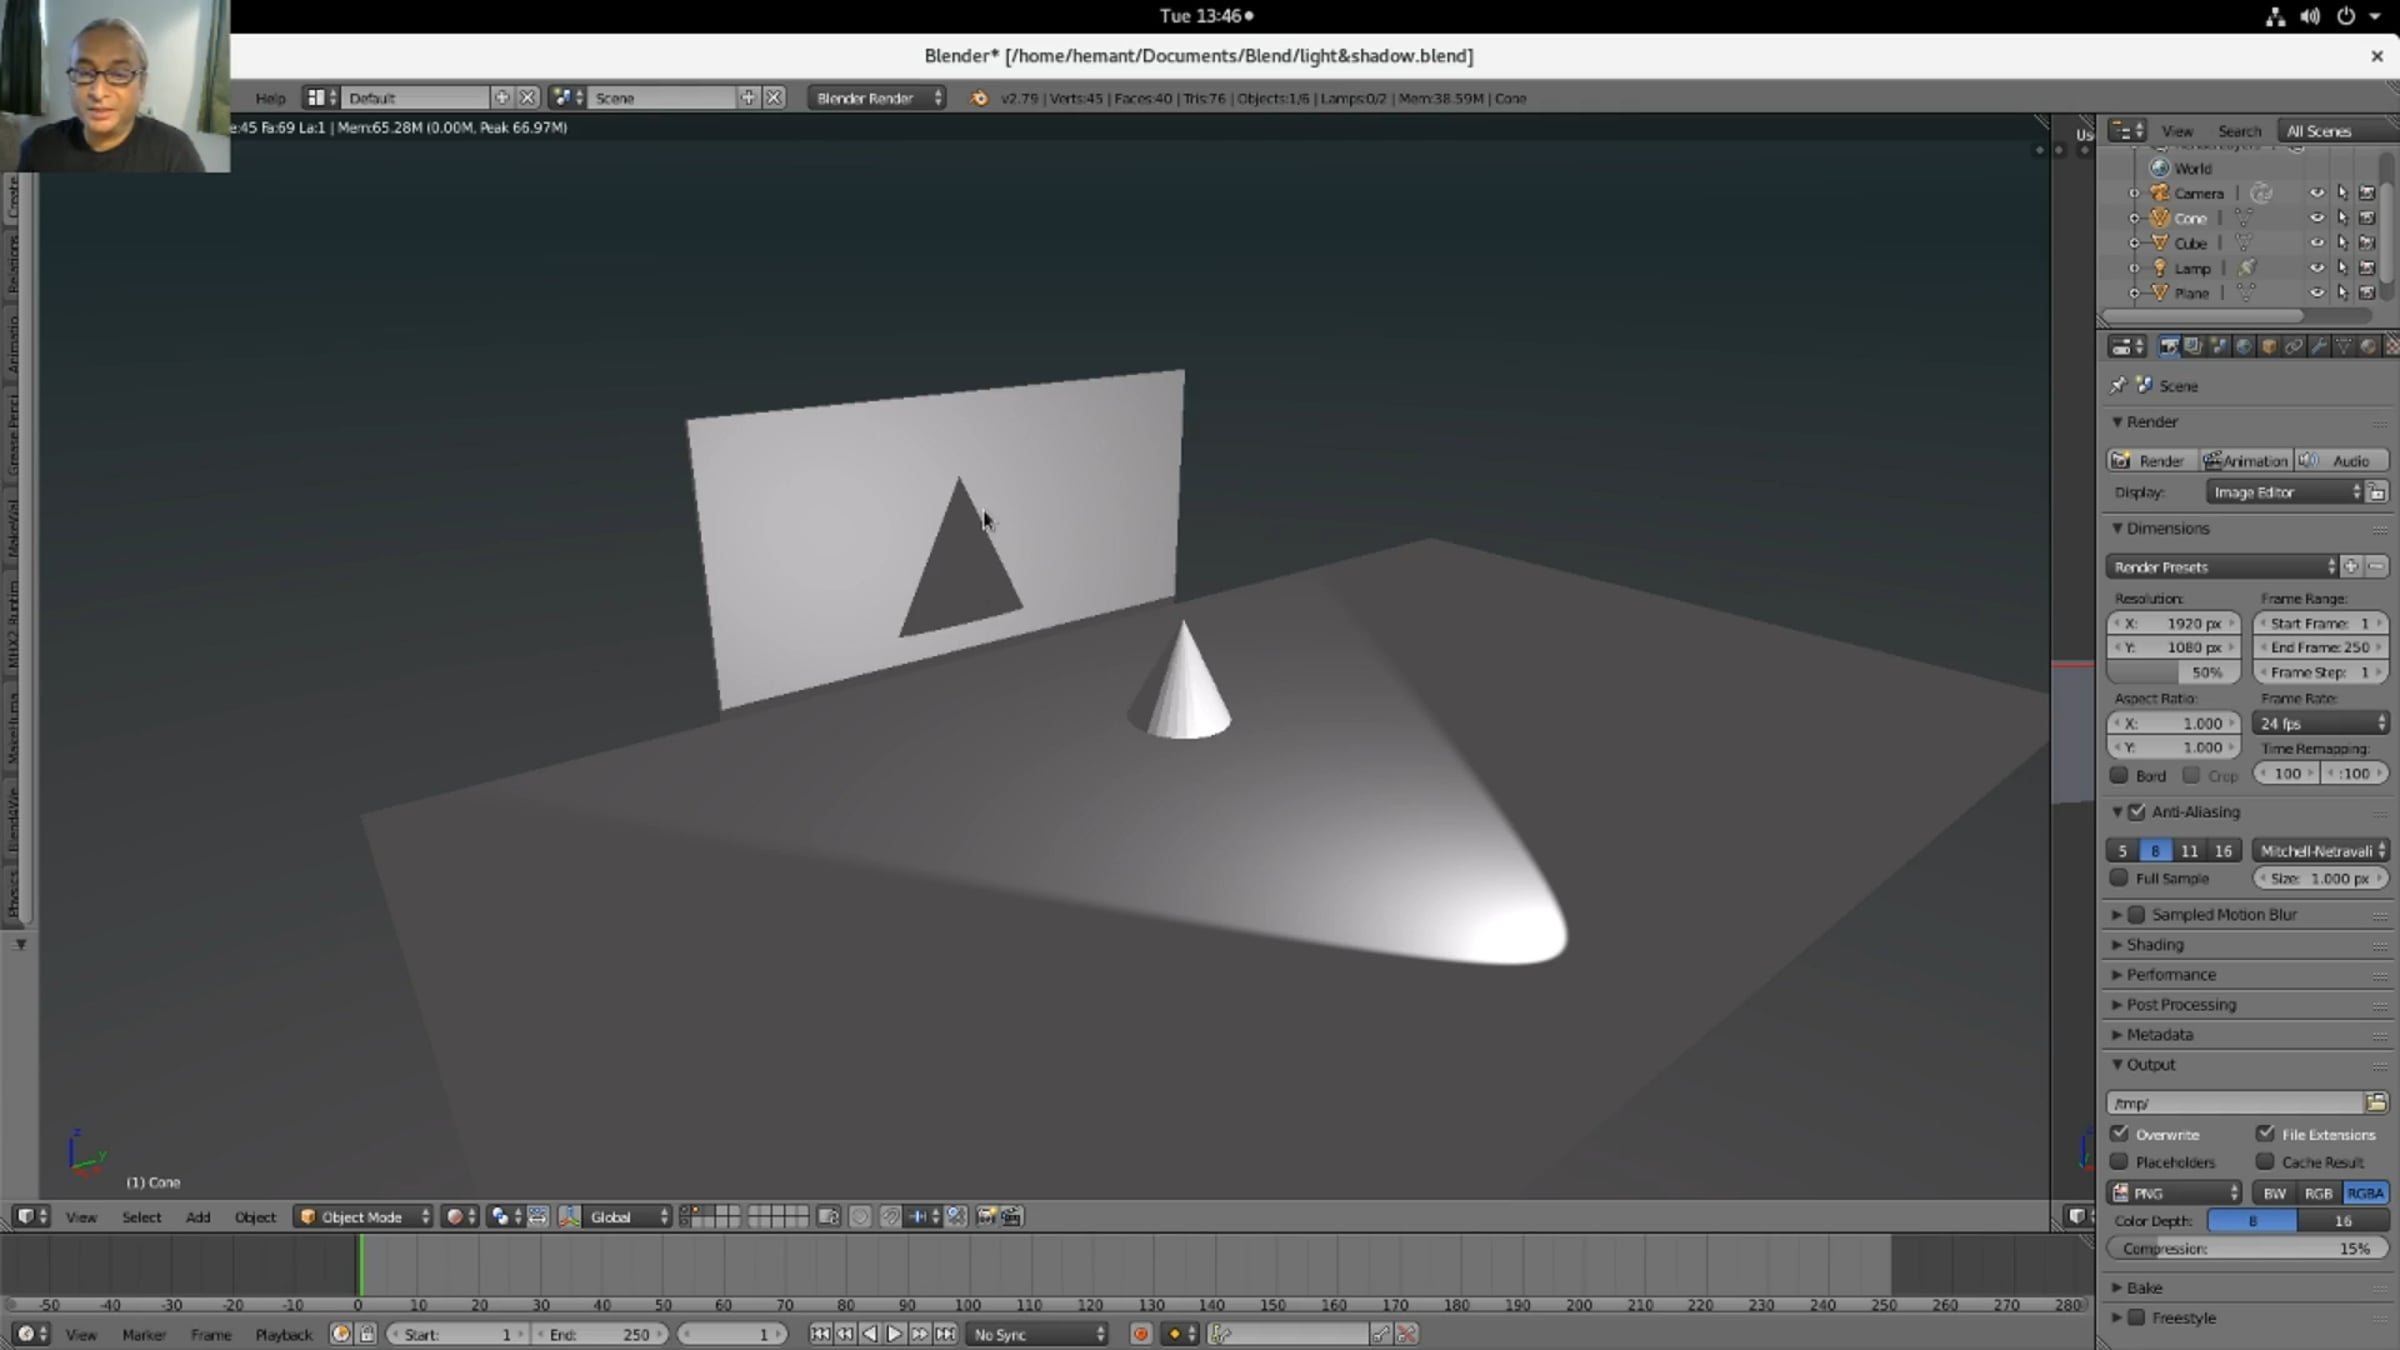Open the Marker menu in the timeline

point(144,1334)
